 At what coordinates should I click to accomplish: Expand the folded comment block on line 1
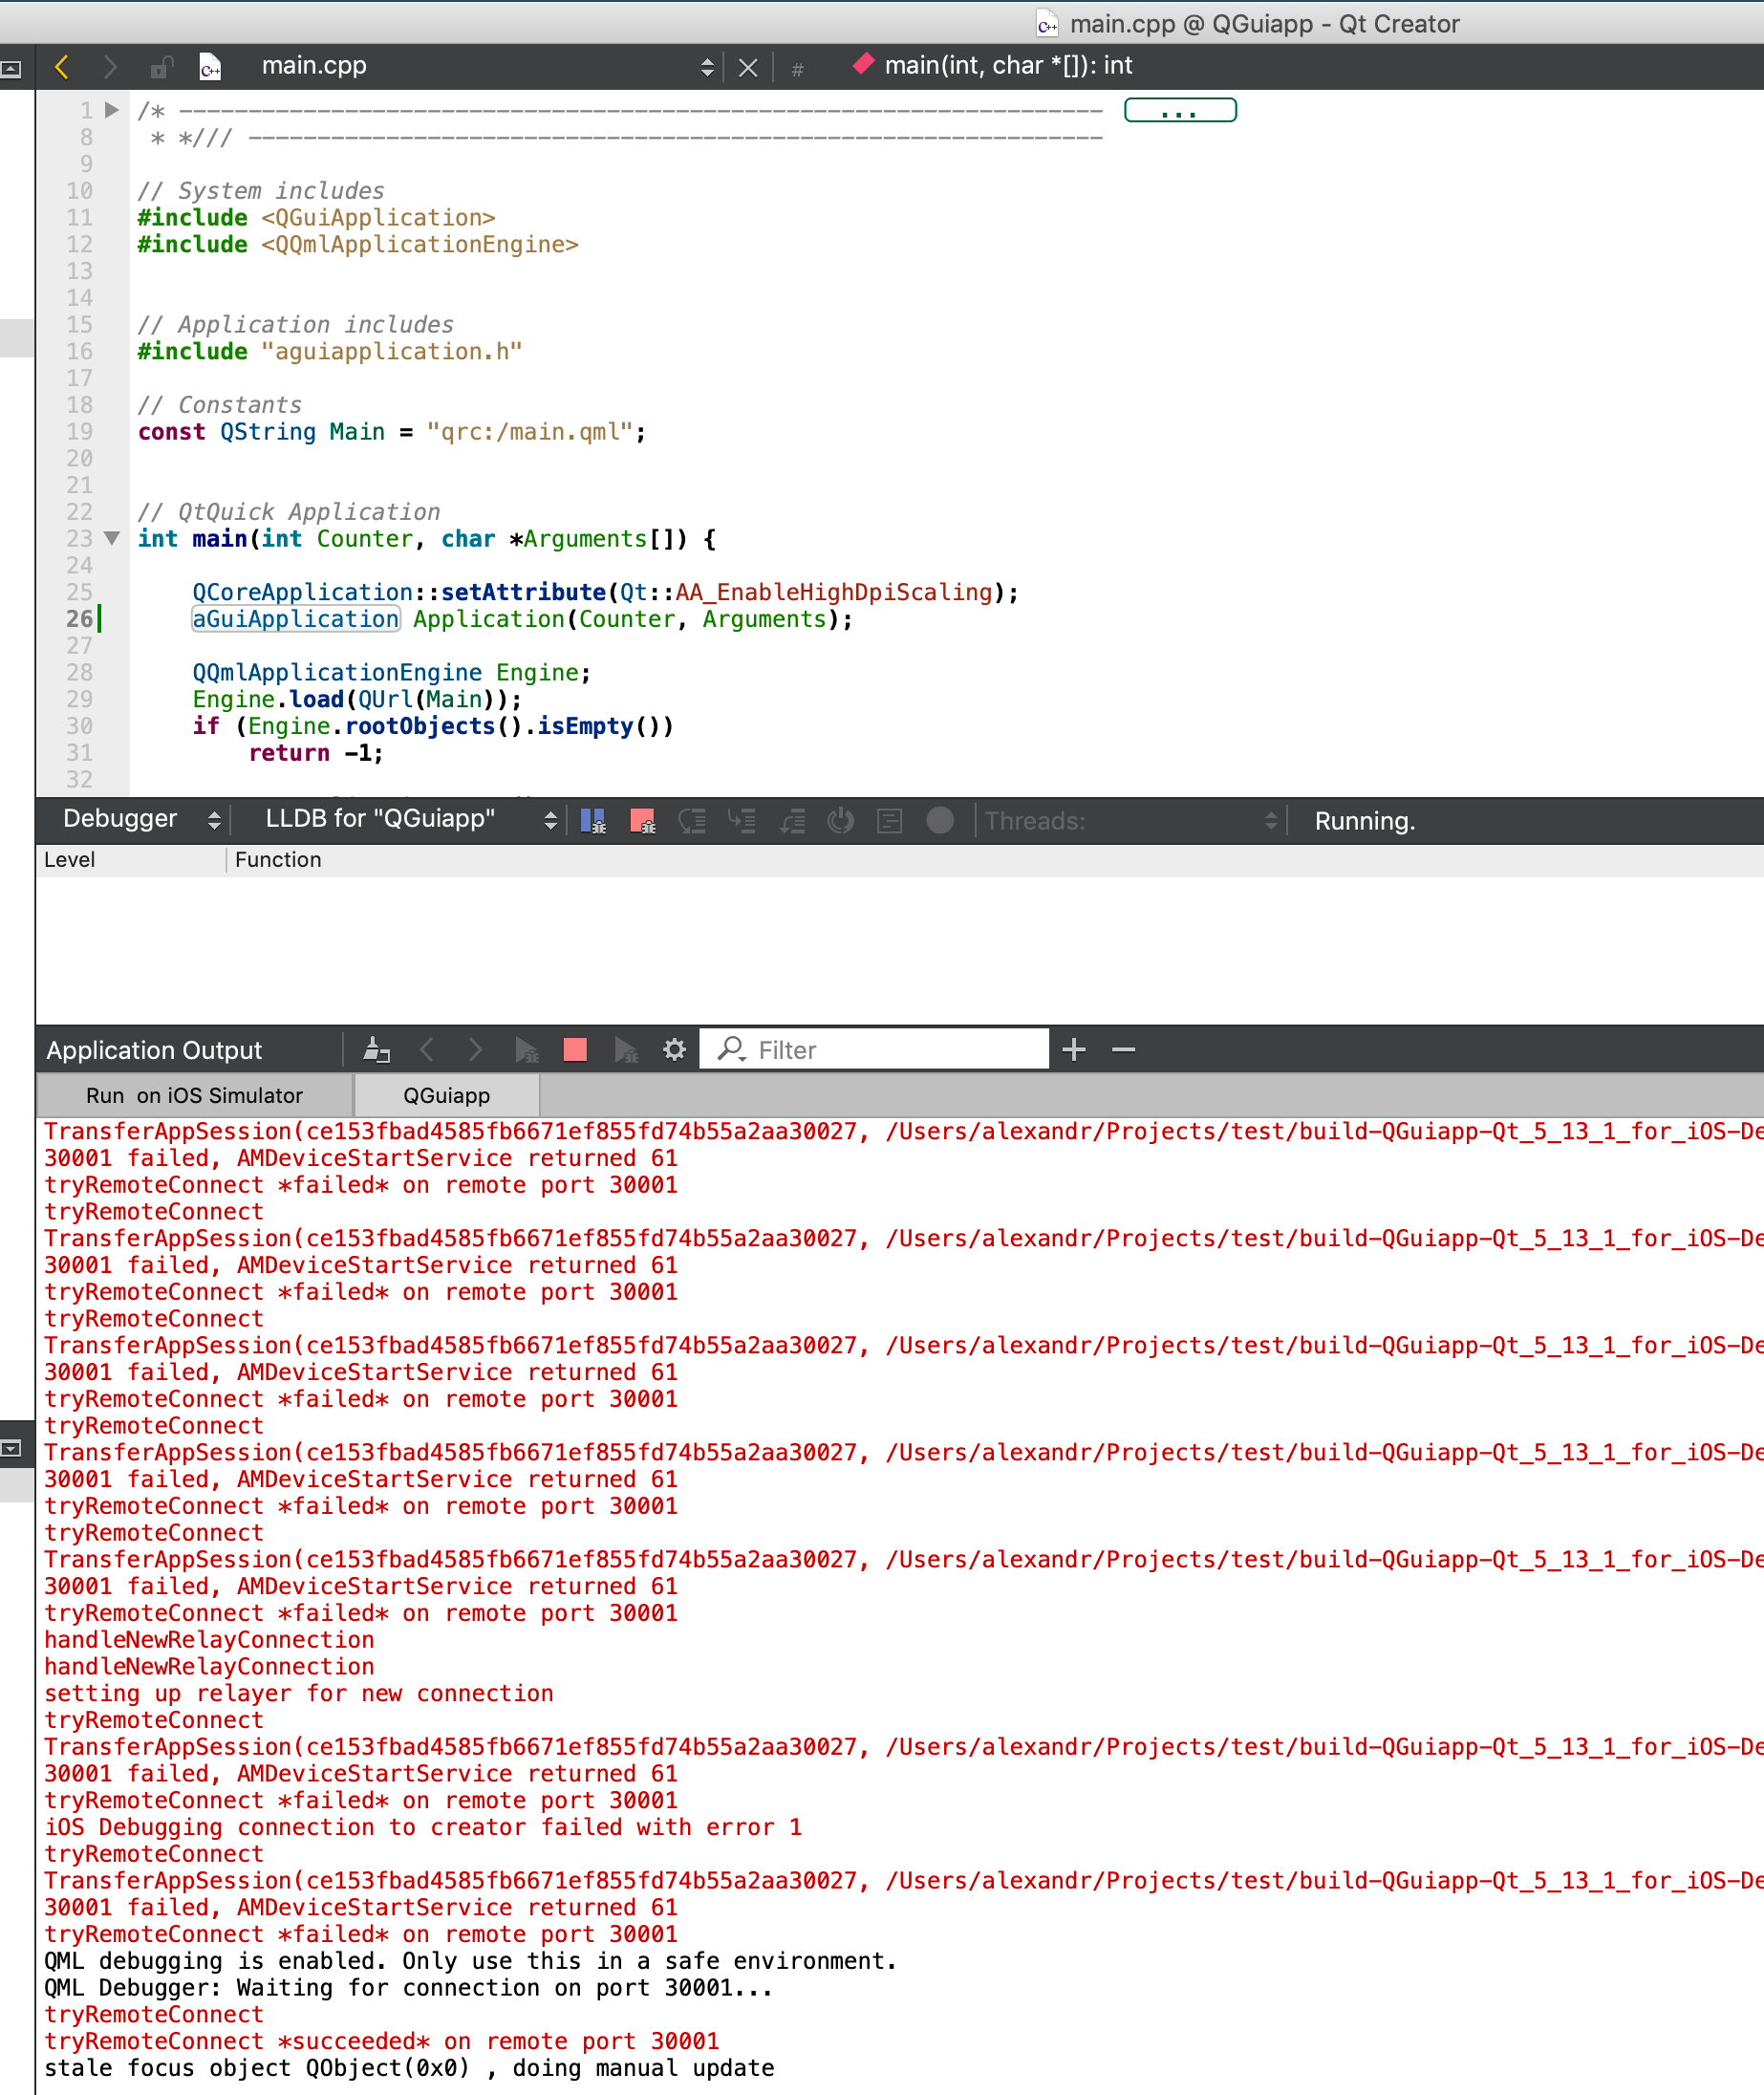point(112,110)
